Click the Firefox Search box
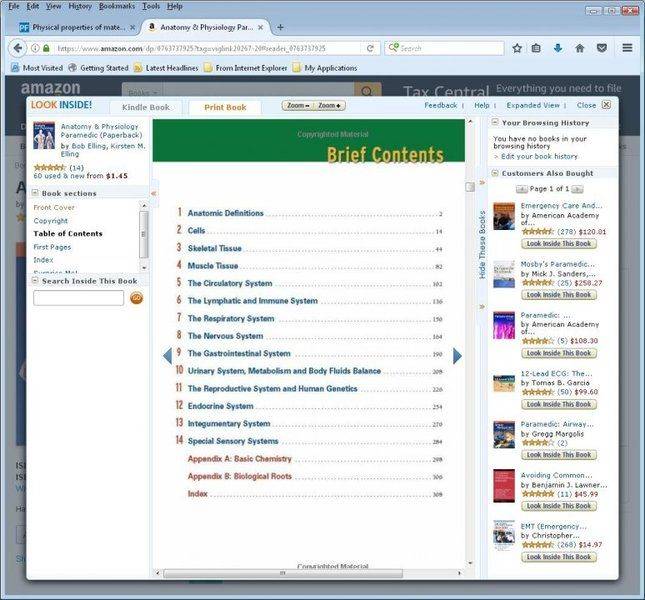This screenshot has width=645, height=600. coord(444,48)
